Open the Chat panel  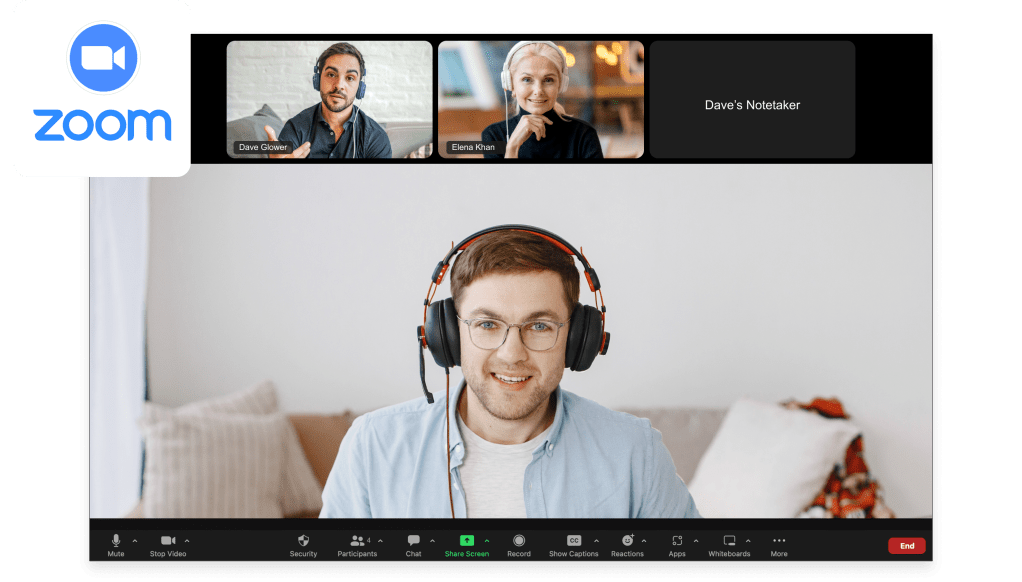(x=413, y=541)
